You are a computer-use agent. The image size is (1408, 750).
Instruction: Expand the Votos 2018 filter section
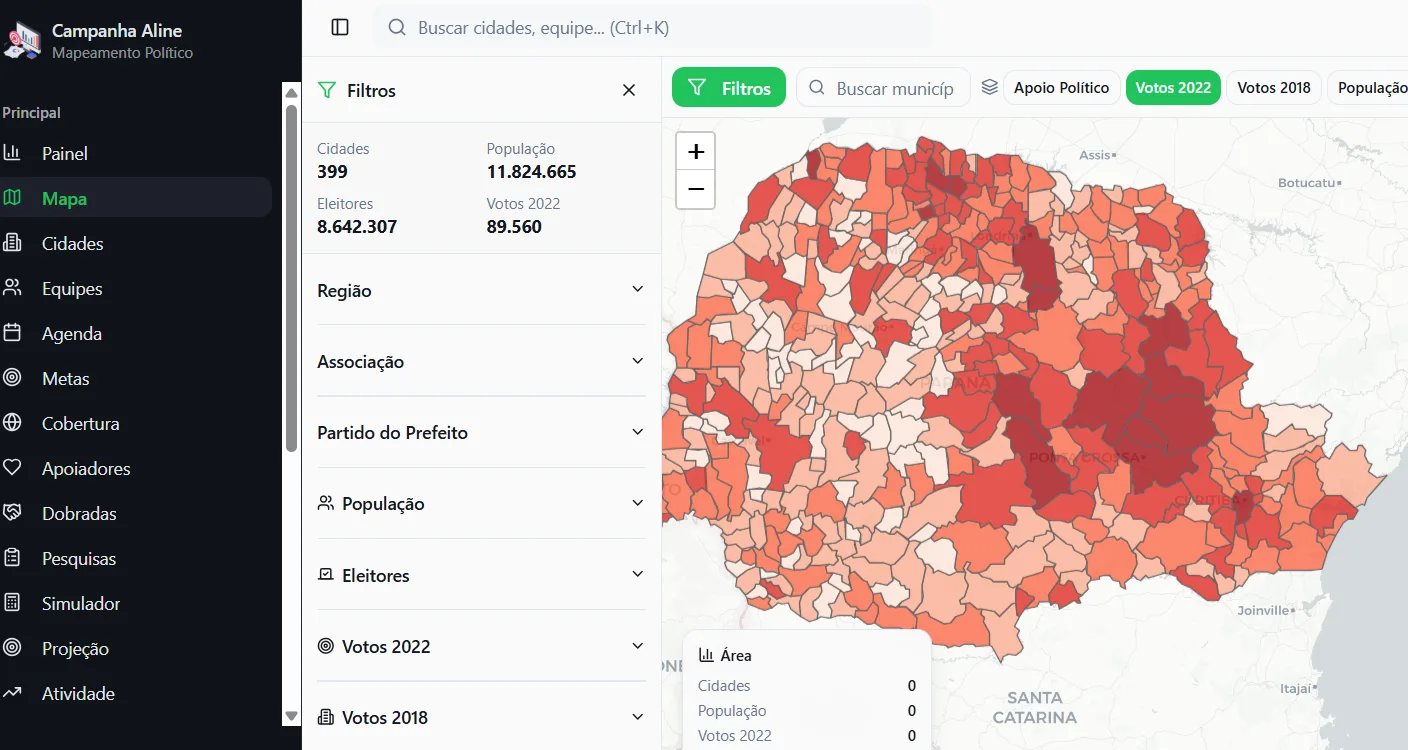(481, 717)
